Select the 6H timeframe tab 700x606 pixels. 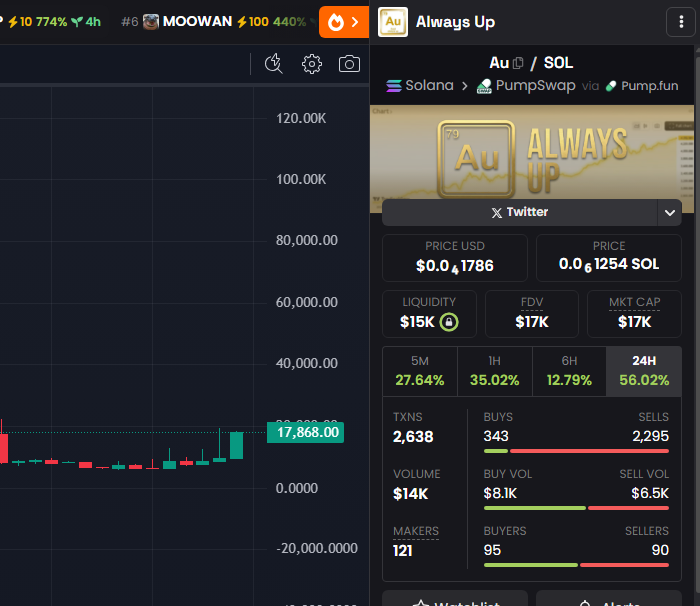tap(569, 371)
